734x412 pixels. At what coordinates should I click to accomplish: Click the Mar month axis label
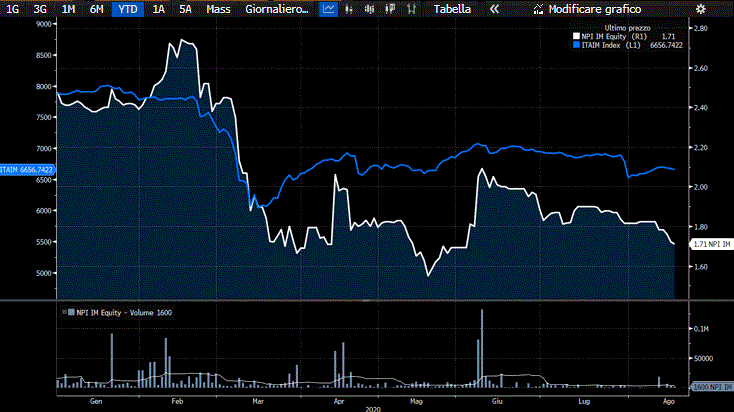tap(258, 401)
